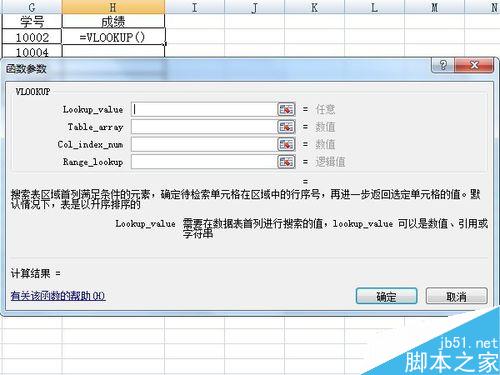Select the 成绩 header cell
500x375 pixels.
[x=113, y=21]
